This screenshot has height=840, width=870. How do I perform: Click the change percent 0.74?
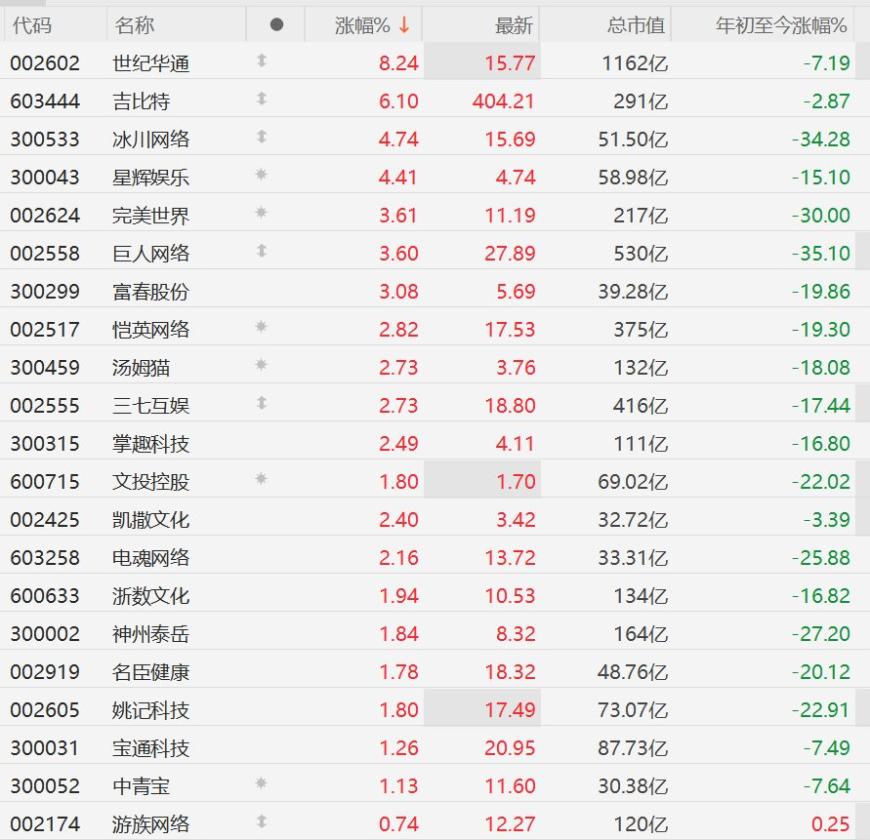coord(398,824)
